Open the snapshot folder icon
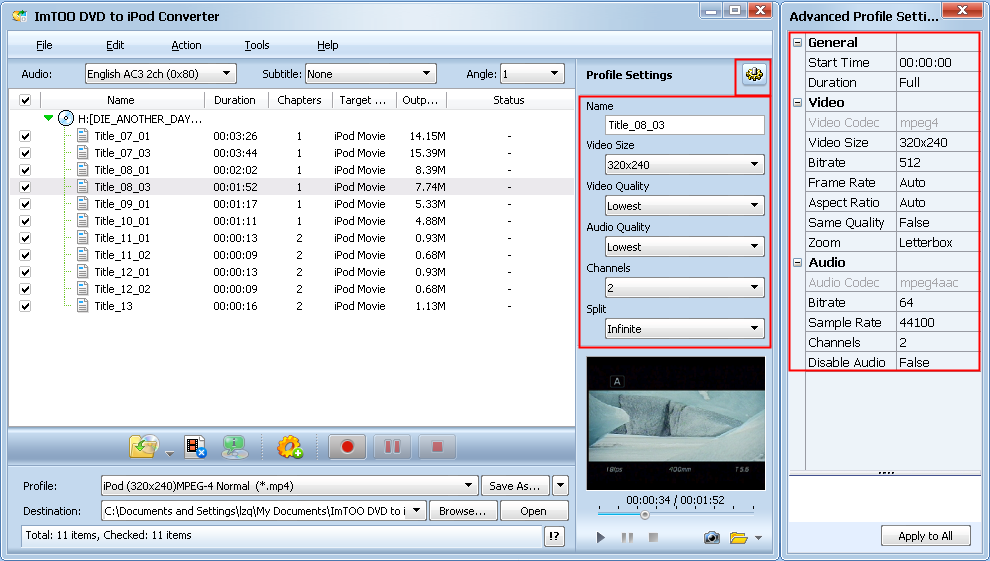The width and height of the screenshot is (990, 561). (x=738, y=538)
